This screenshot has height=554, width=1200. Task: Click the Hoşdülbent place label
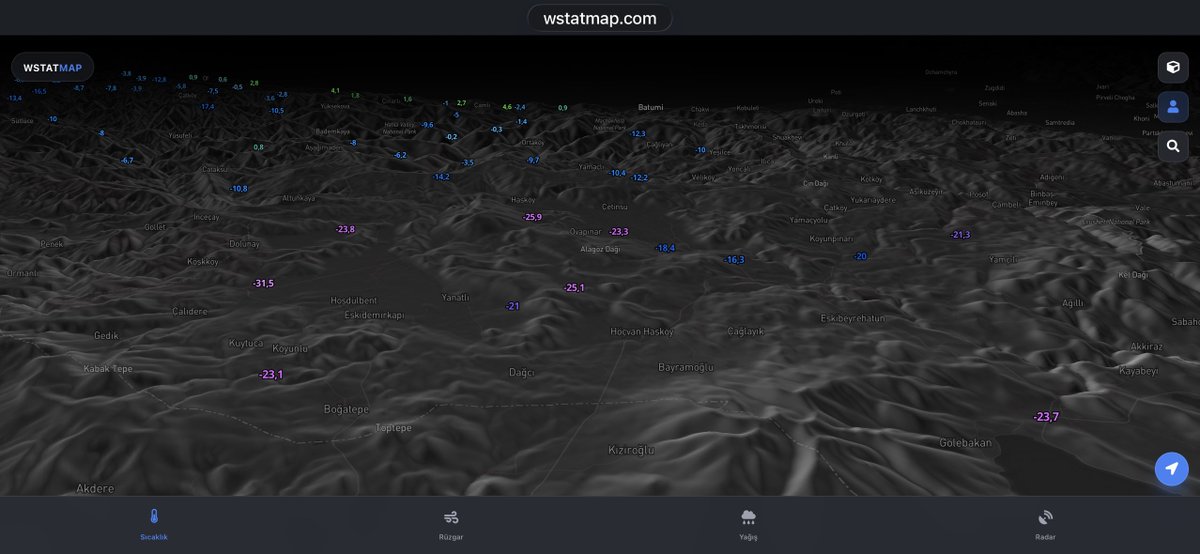tap(354, 301)
